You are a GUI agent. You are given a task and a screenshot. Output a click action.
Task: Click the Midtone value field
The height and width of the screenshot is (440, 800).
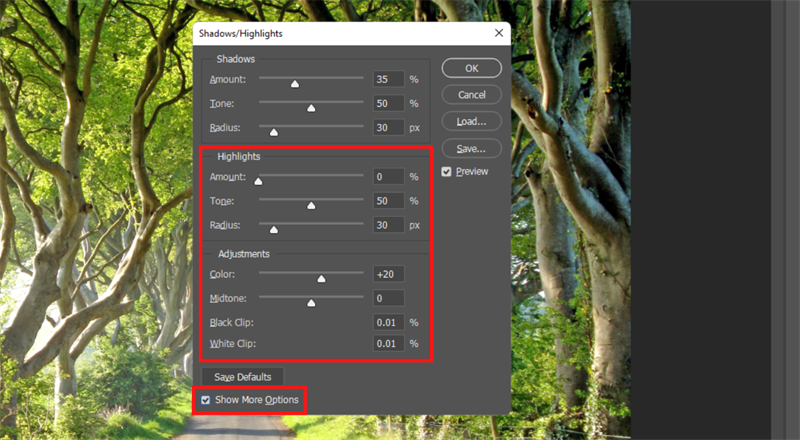tap(389, 298)
